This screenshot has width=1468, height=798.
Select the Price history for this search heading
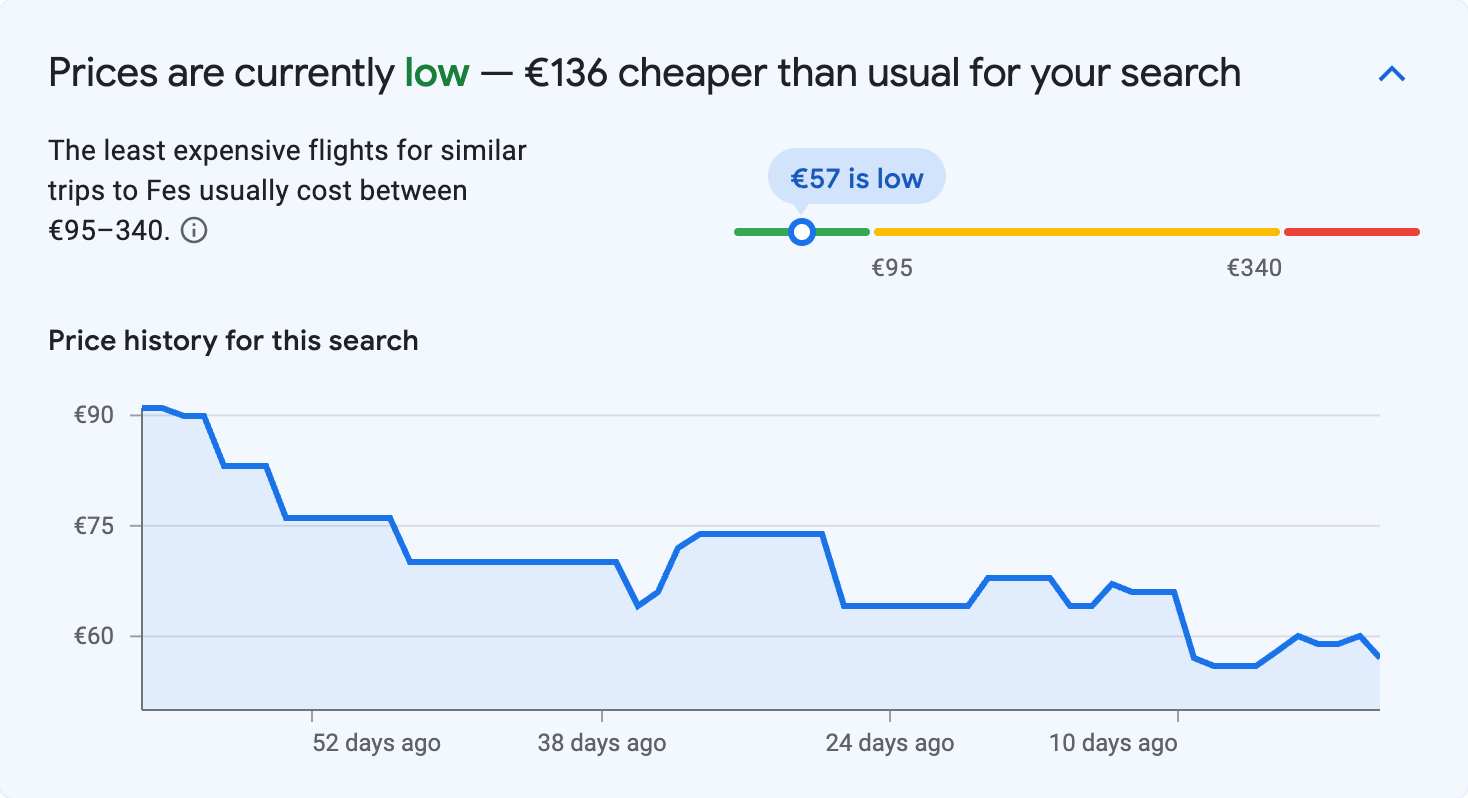click(x=233, y=340)
